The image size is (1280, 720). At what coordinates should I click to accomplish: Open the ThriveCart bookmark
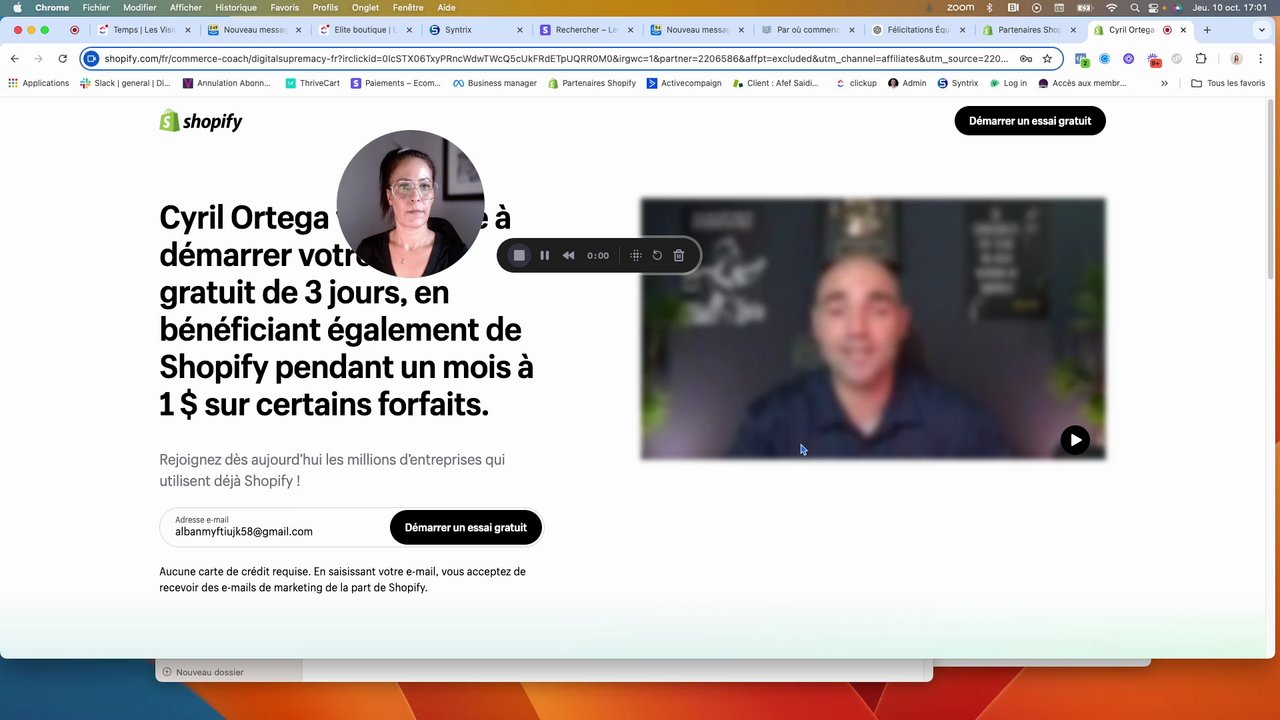[312, 83]
